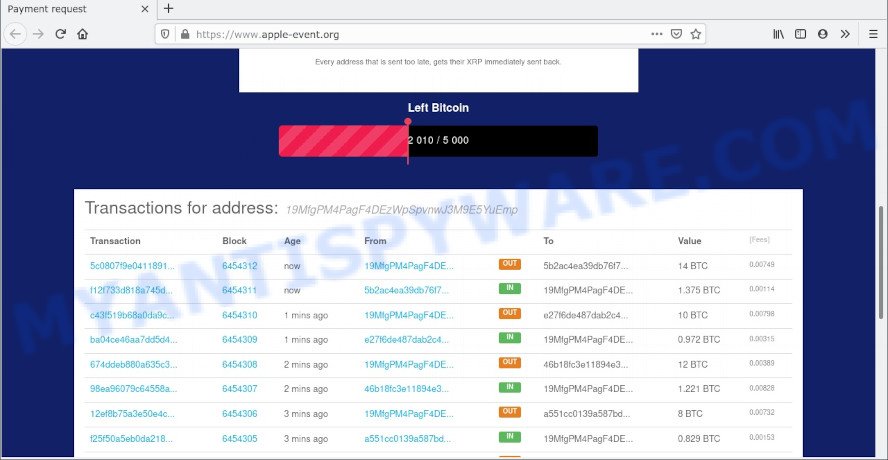Open transaction 98ea96079c64558a...

(133, 389)
